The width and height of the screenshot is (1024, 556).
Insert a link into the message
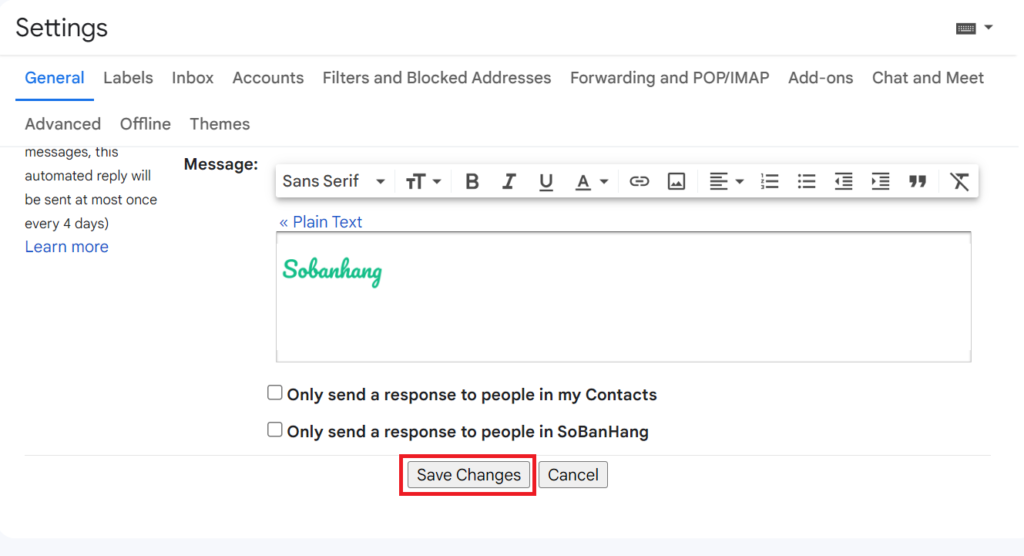(639, 182)
